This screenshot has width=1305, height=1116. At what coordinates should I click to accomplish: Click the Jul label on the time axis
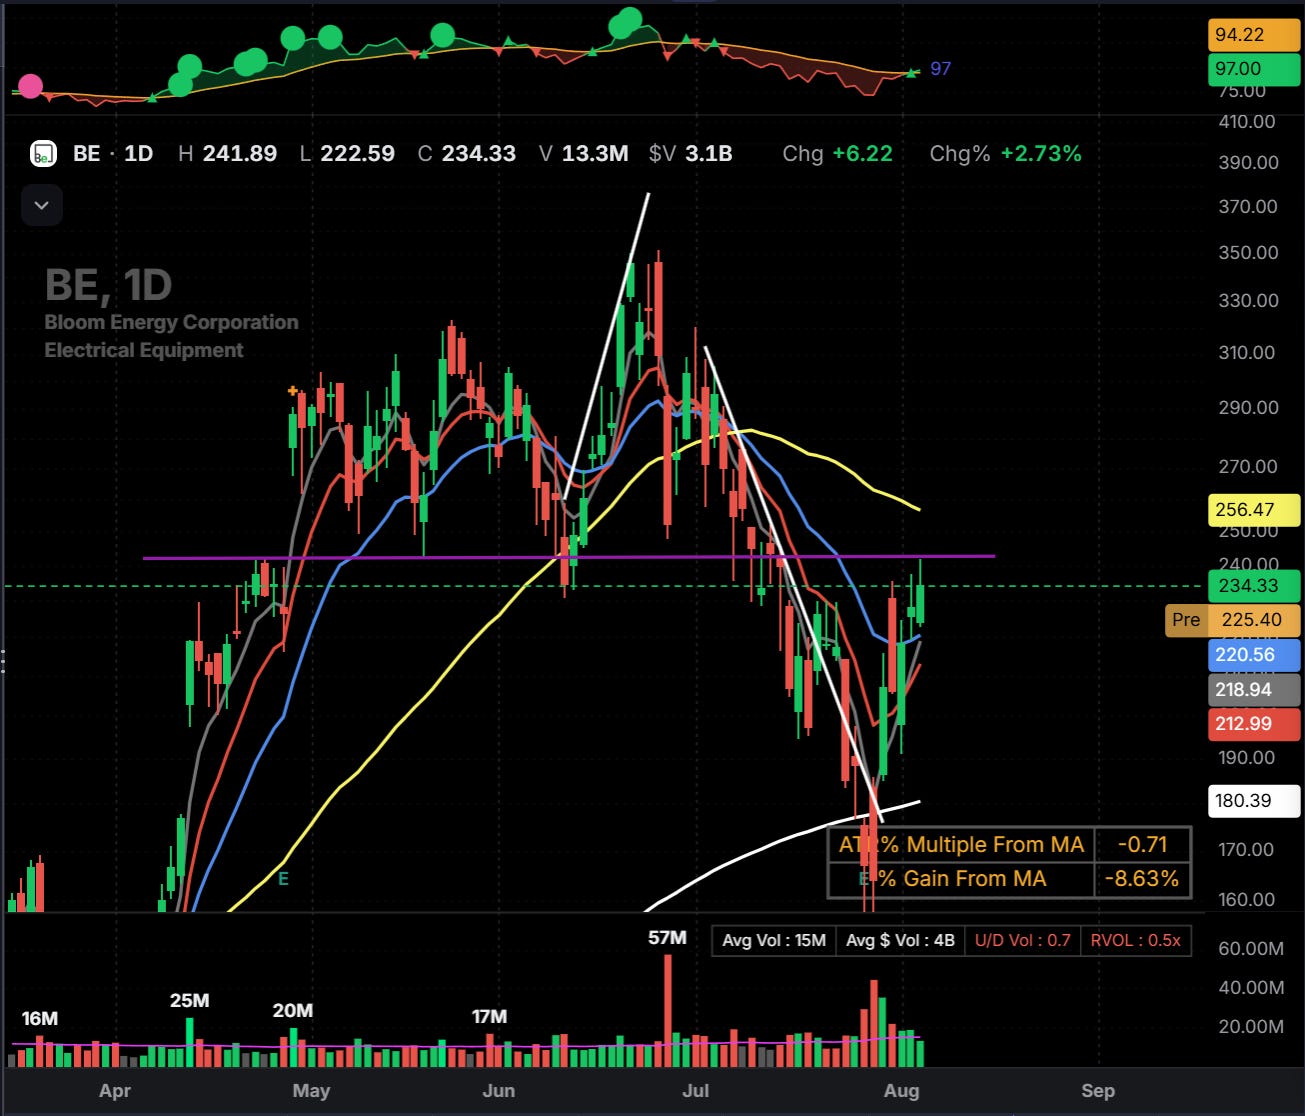695,1091
